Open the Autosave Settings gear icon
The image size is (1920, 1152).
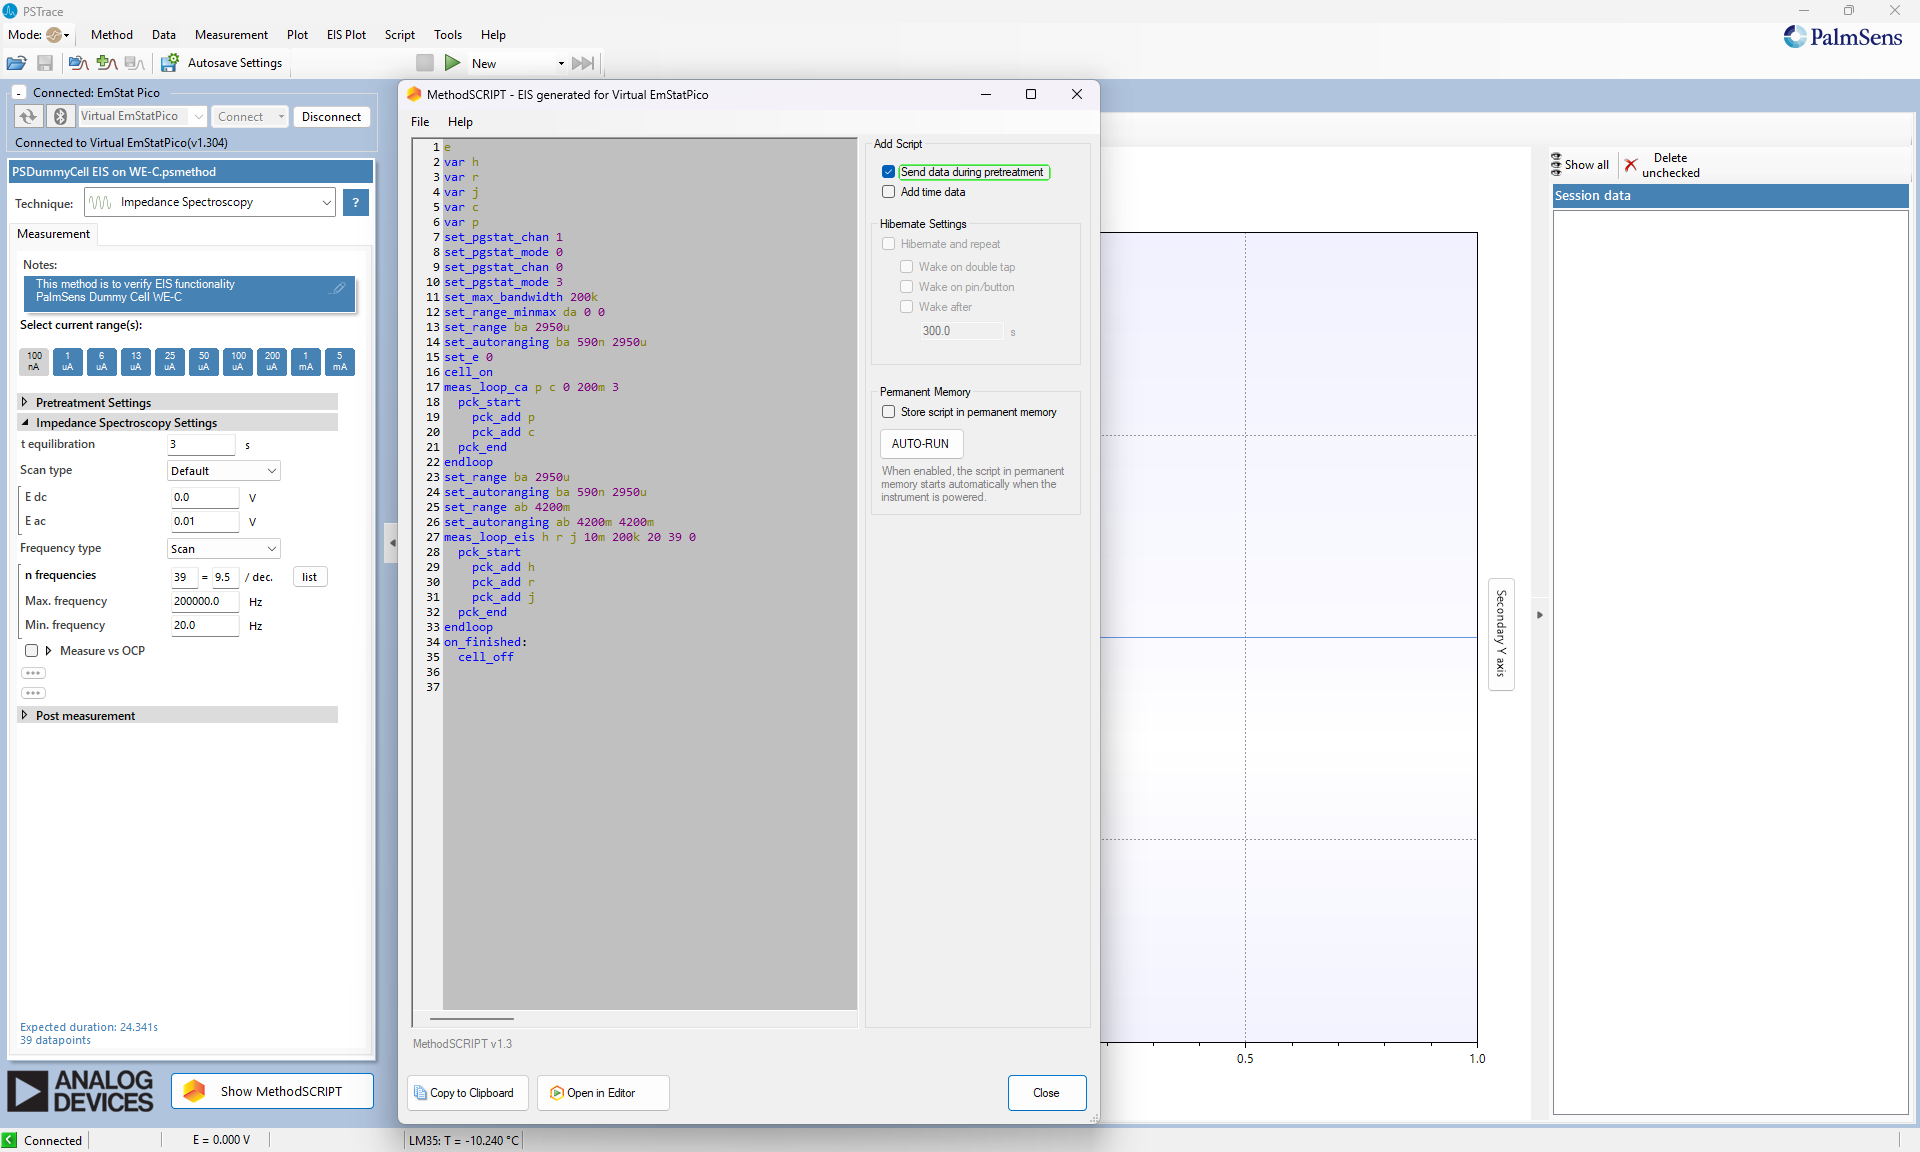pos(169,63)
